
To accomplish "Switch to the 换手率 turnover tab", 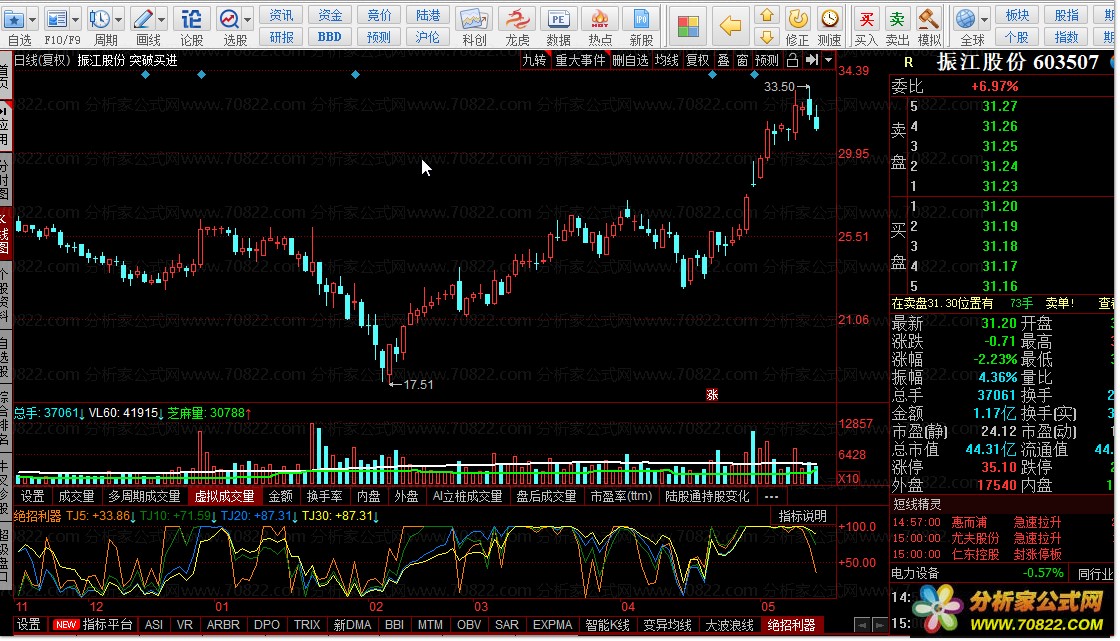I will pyautogui.click(x=324, y=496).
